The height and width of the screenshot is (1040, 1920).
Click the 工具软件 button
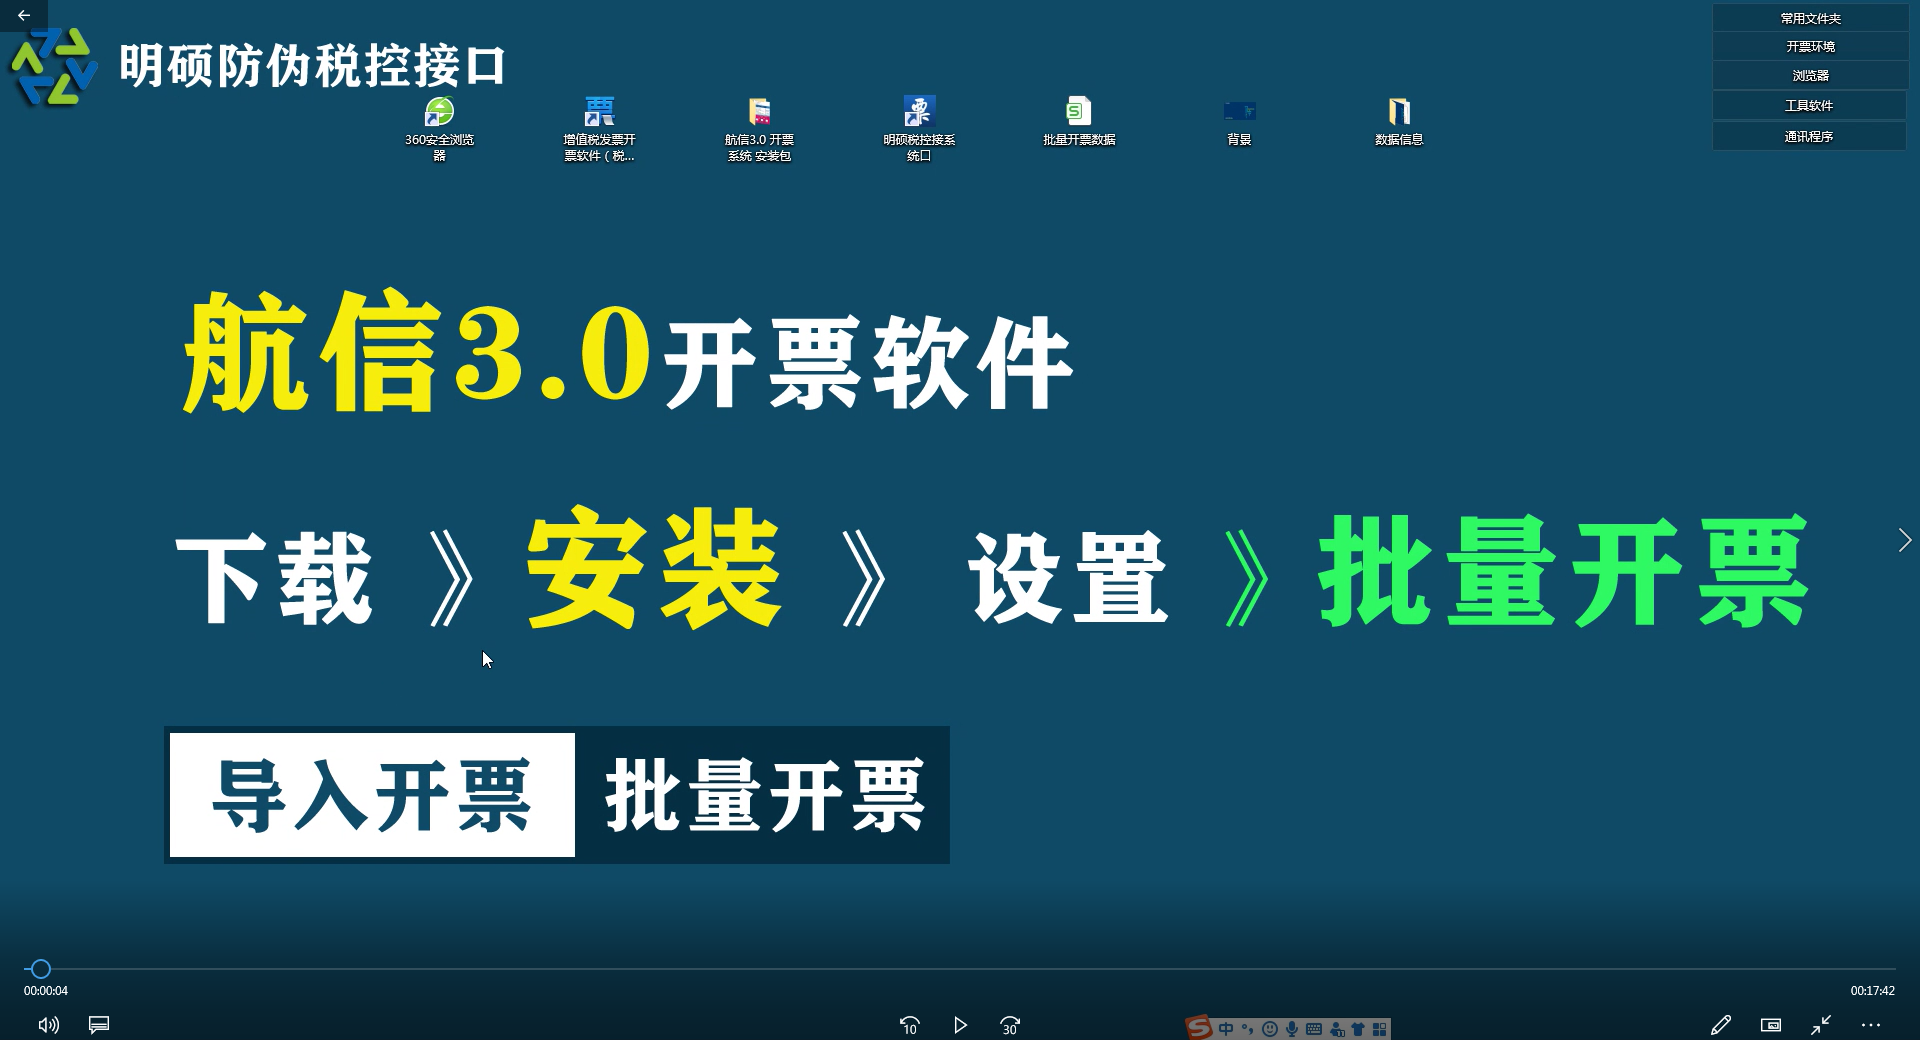pos(1810,105)
